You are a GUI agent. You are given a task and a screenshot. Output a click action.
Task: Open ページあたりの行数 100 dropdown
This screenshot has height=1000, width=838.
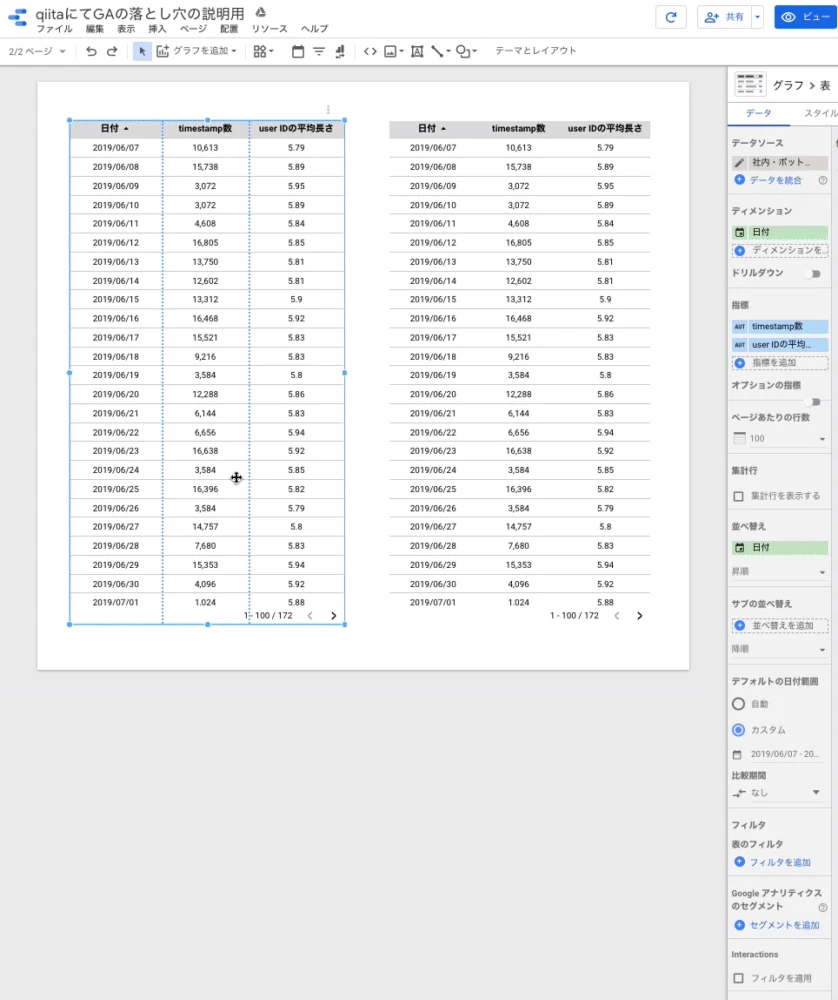pos(779,439)
